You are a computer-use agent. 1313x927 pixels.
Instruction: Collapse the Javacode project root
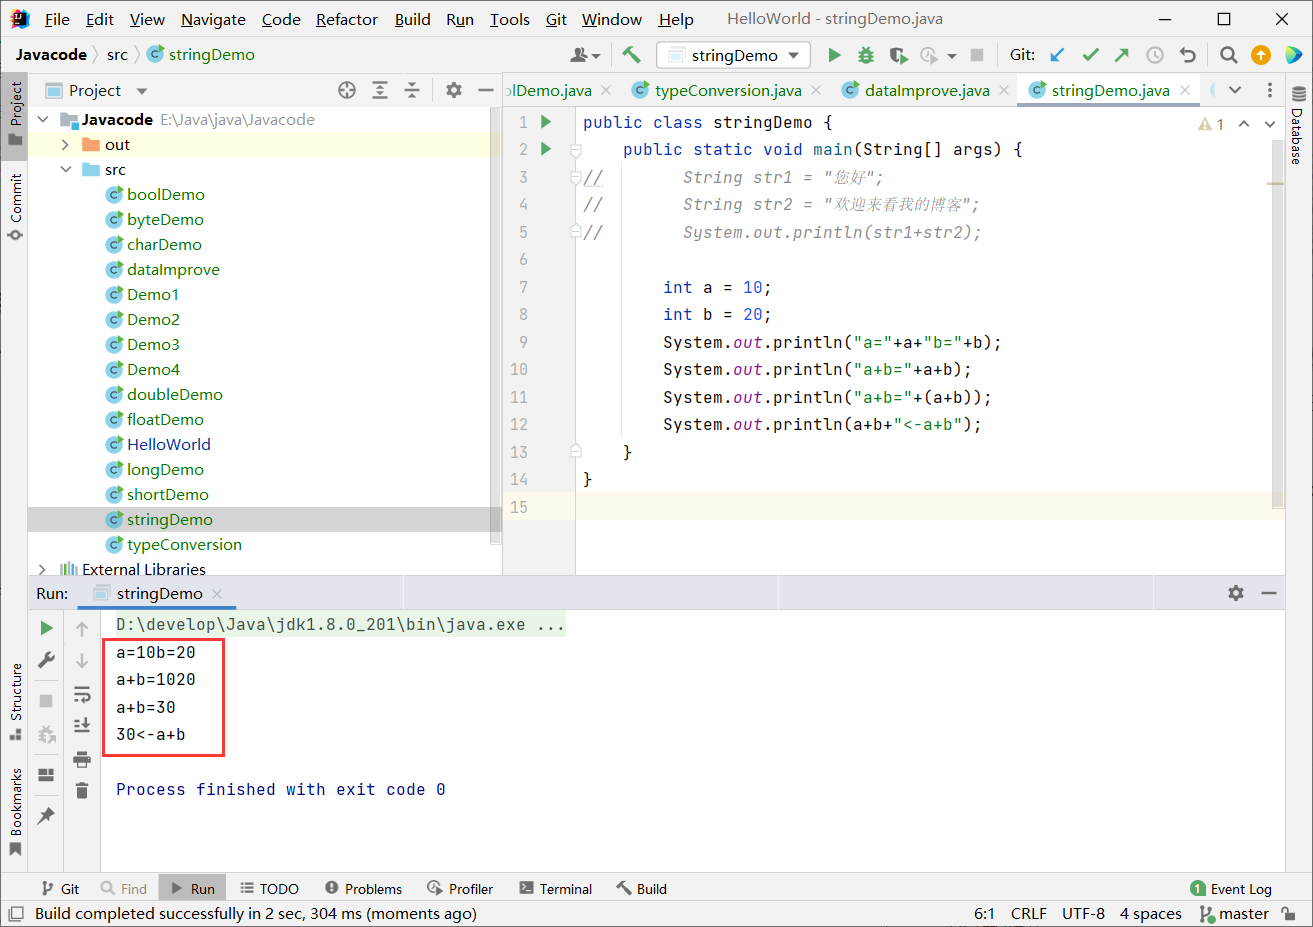(x=43, y=119)
